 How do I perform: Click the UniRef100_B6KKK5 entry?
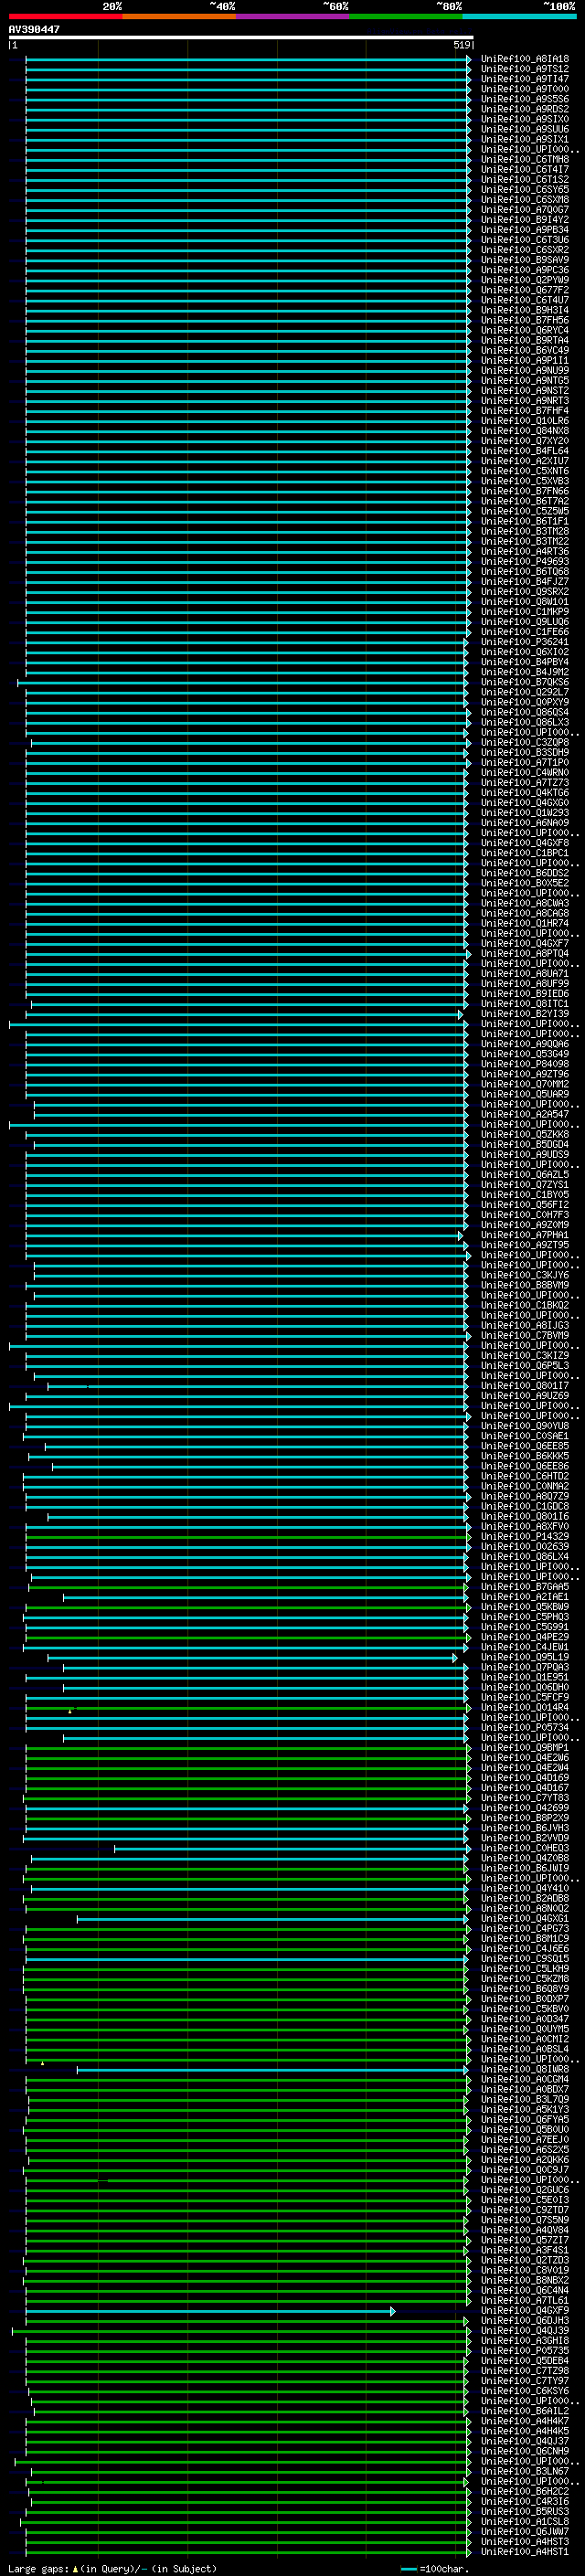point(525,1456)
